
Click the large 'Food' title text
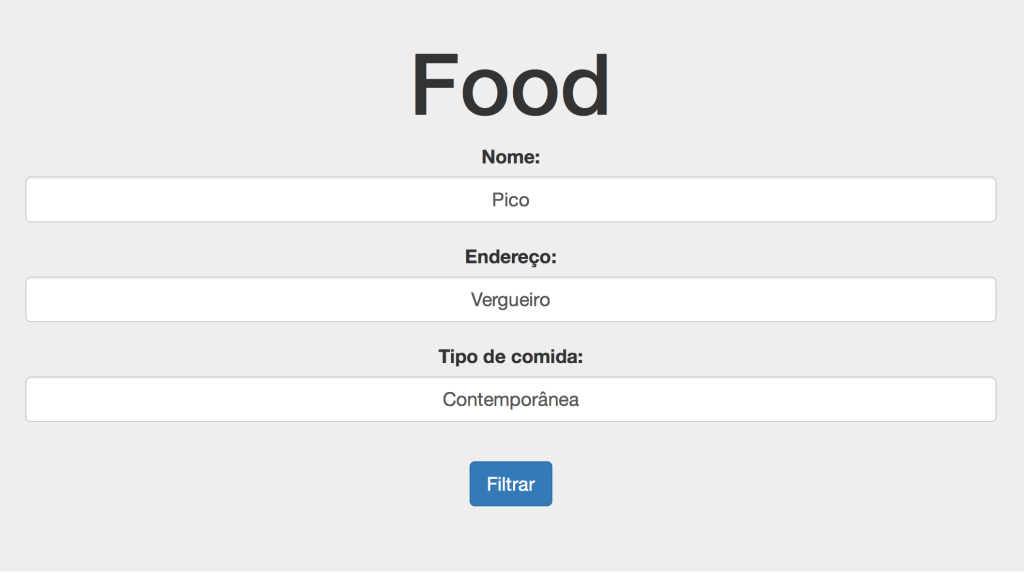(x=510, y=86)
